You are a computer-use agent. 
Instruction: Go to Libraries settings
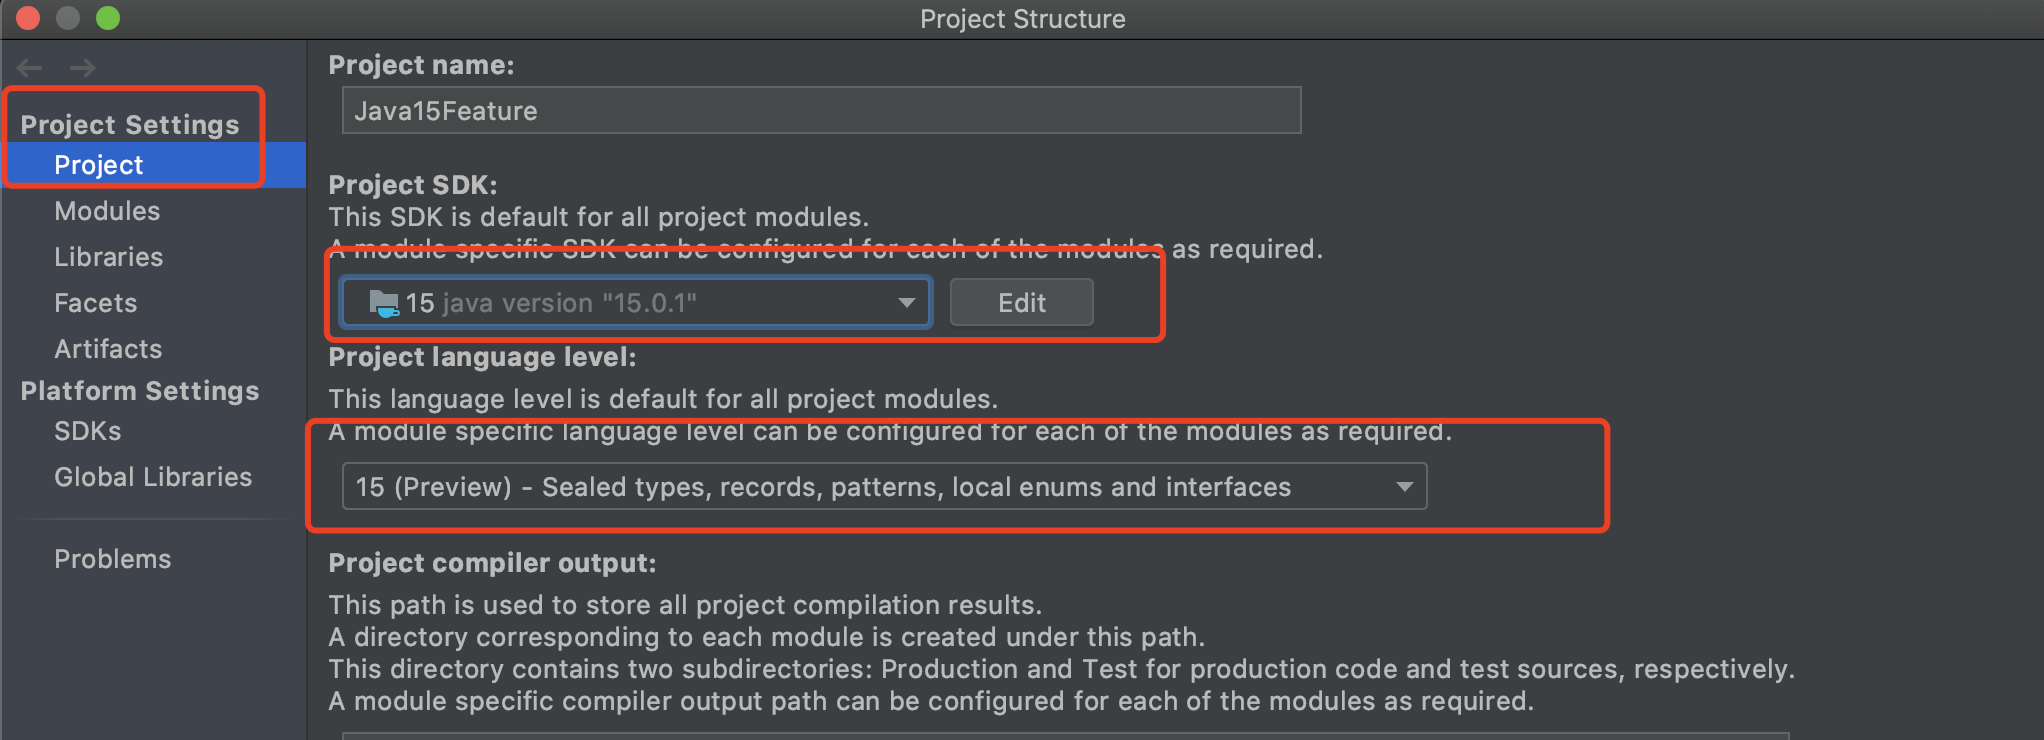(108, 257)
